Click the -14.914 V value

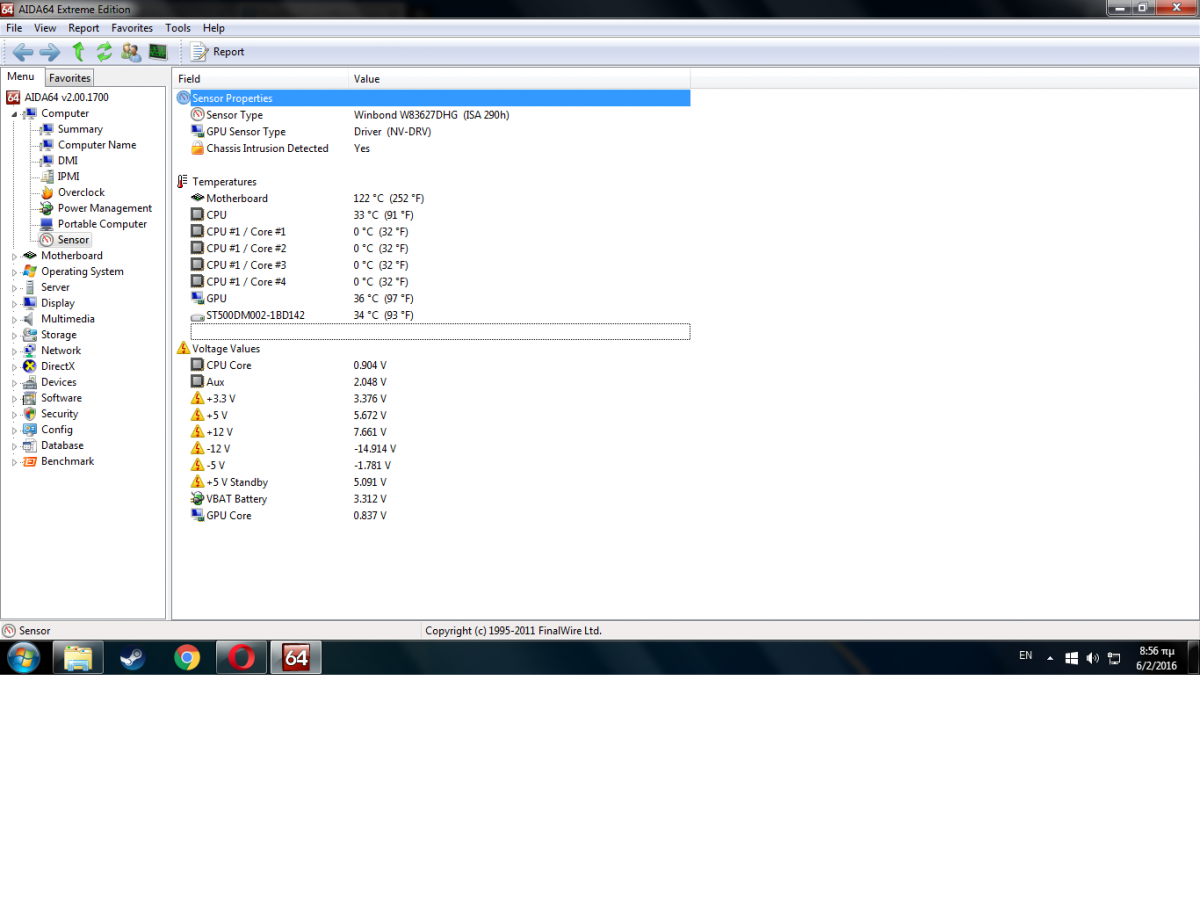coord(375,449)
